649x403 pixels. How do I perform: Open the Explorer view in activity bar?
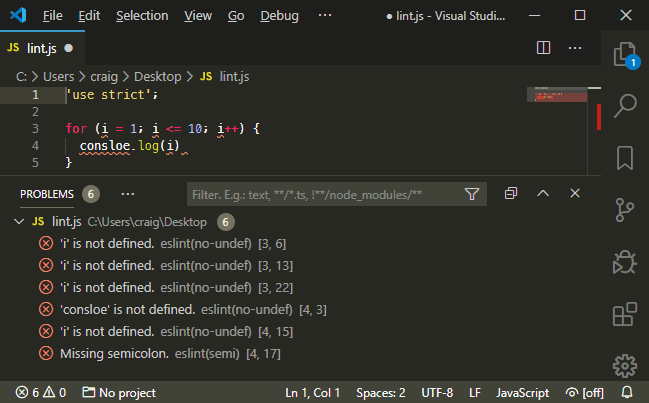tap(625, 53)
